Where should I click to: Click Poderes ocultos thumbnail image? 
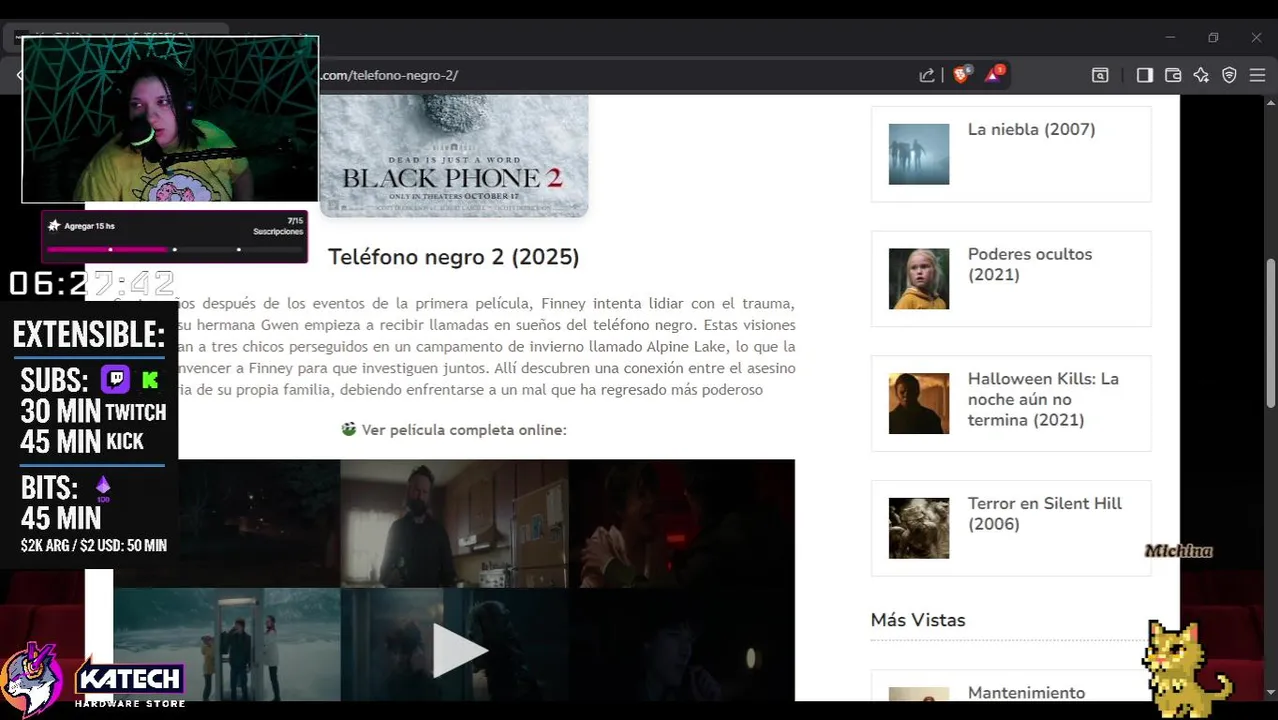coord(919,279)
